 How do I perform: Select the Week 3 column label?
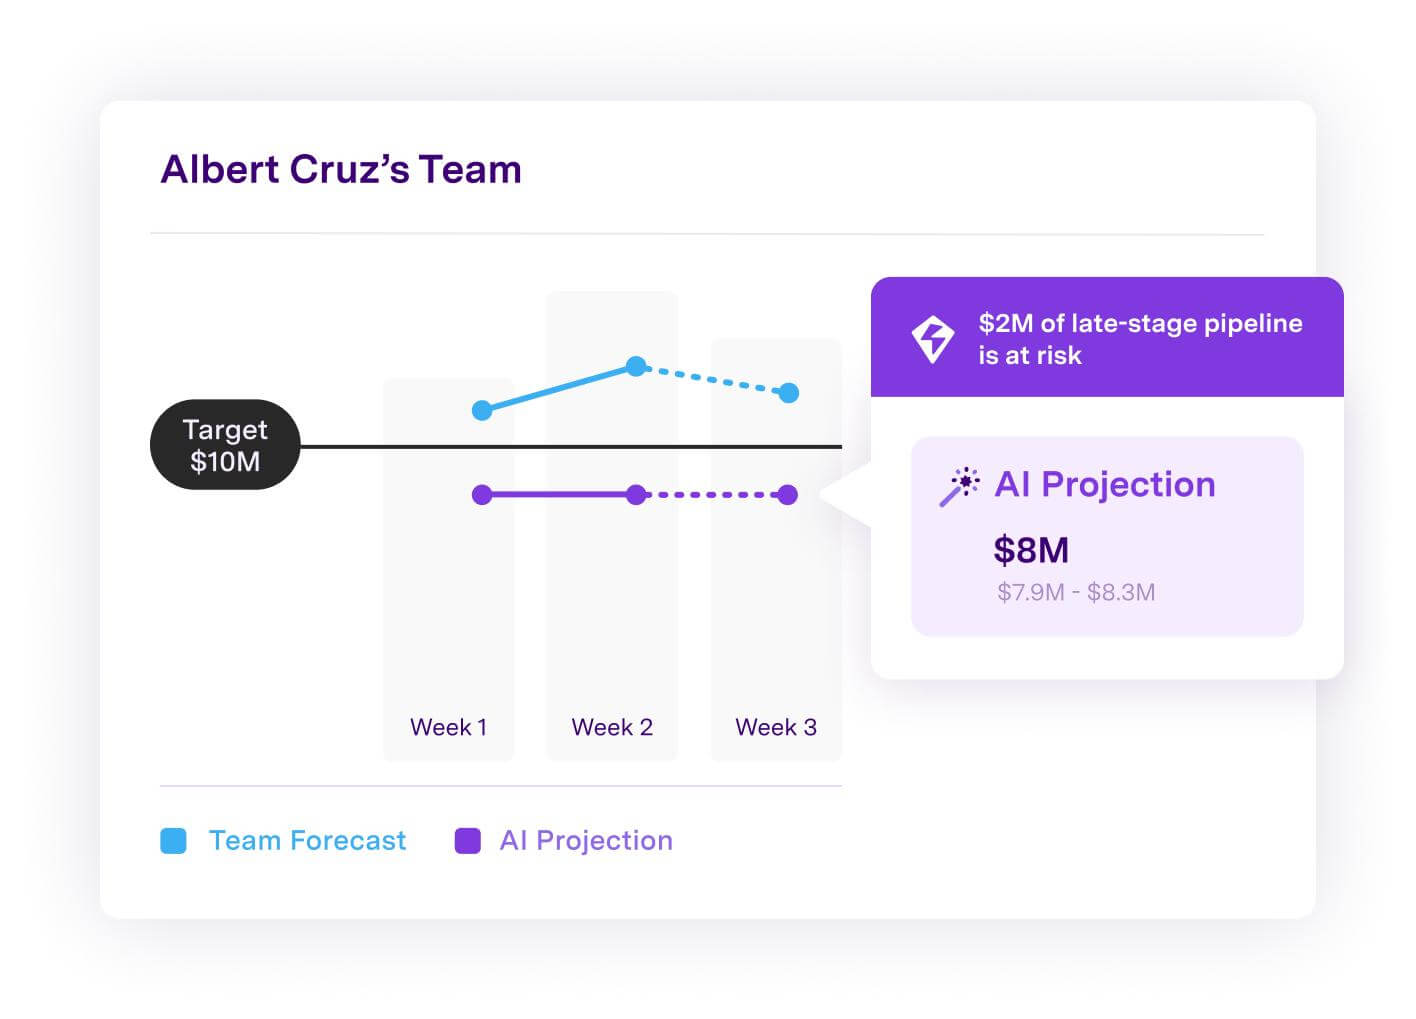(x=776, y=727)
